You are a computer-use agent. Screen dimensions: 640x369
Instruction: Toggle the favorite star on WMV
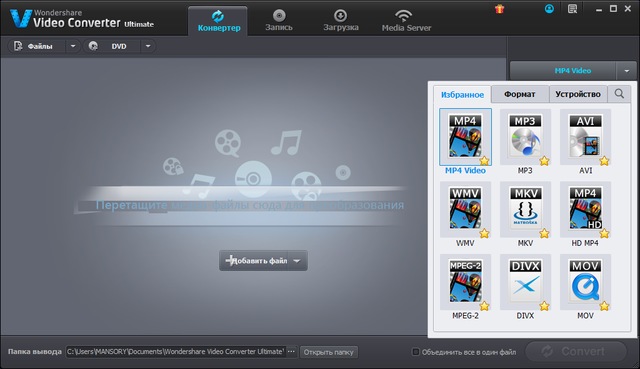pos(484,233)
